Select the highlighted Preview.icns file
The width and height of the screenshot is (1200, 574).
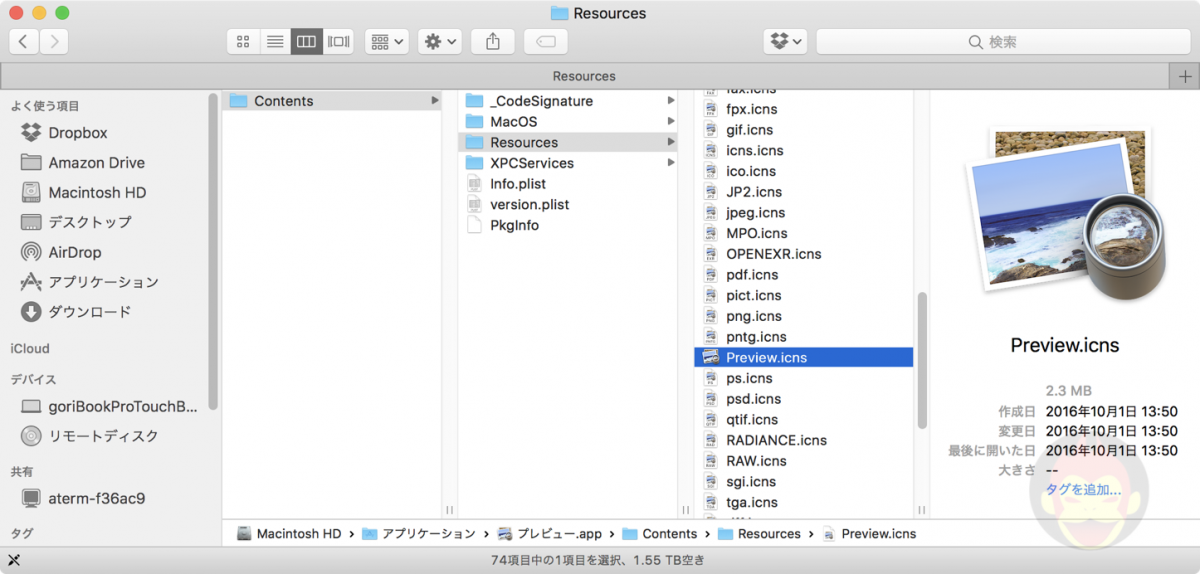804,357
